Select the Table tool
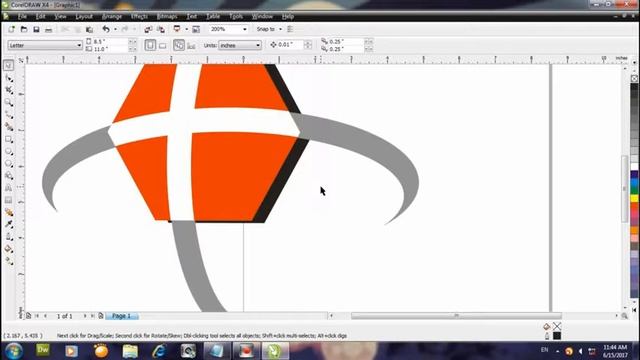640x360 pixels. pyautogui.click(x=9, y=200)
